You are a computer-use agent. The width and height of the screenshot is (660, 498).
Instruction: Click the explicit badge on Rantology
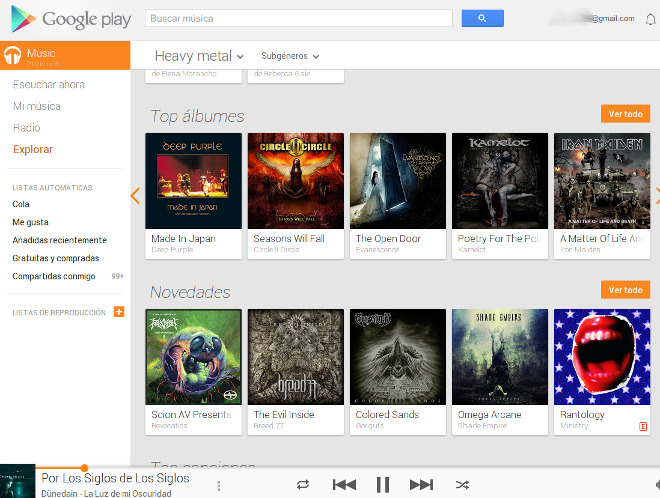[643, 426]
